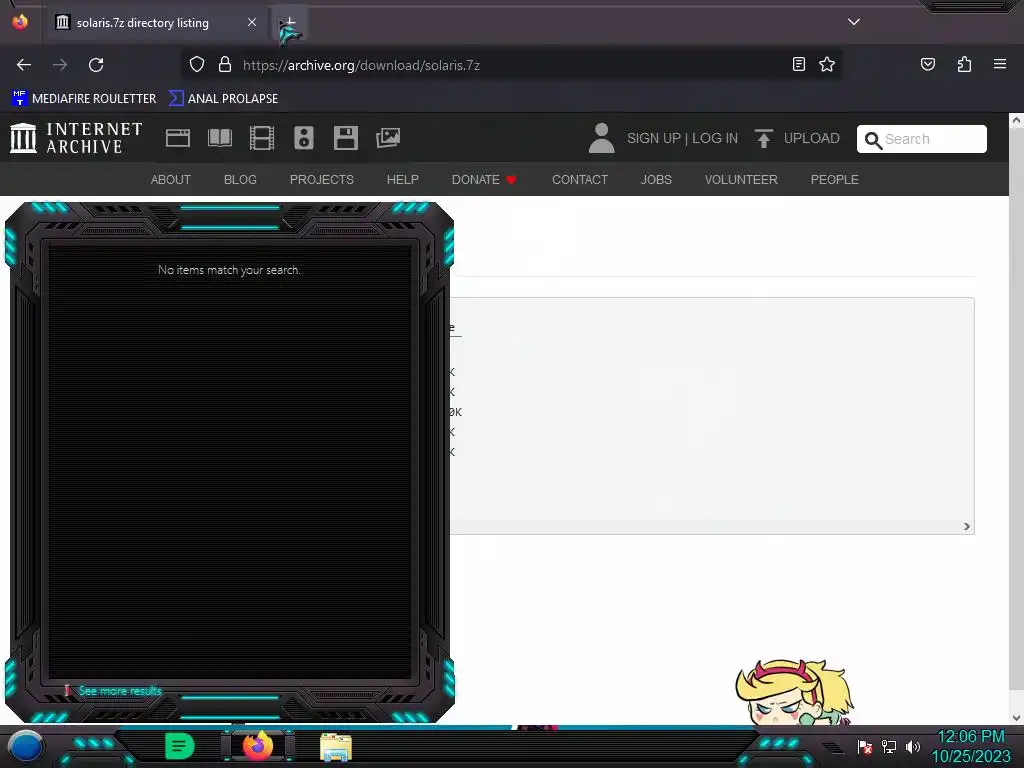Go back to previous page
The height and width of the screenshot is (768, 1024).
tap(24, 65)
